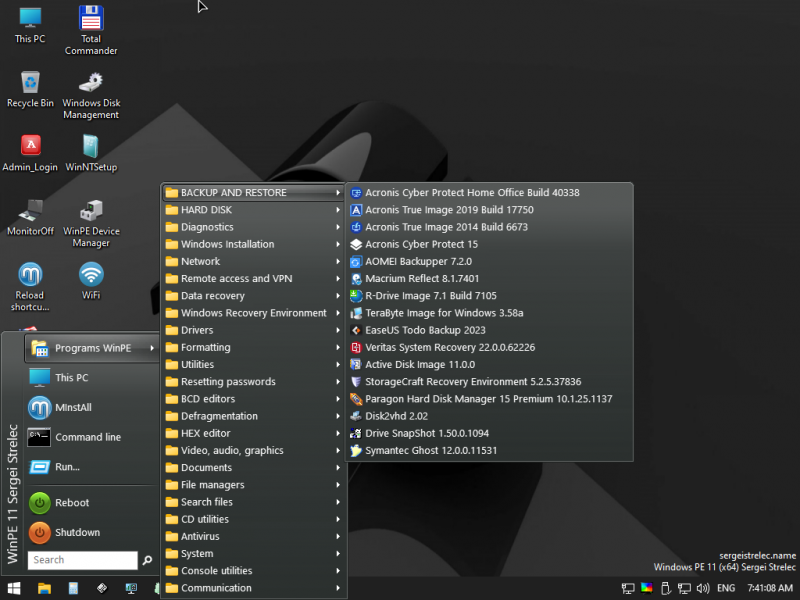Open Defragmentation menu folder

[253, 416]
